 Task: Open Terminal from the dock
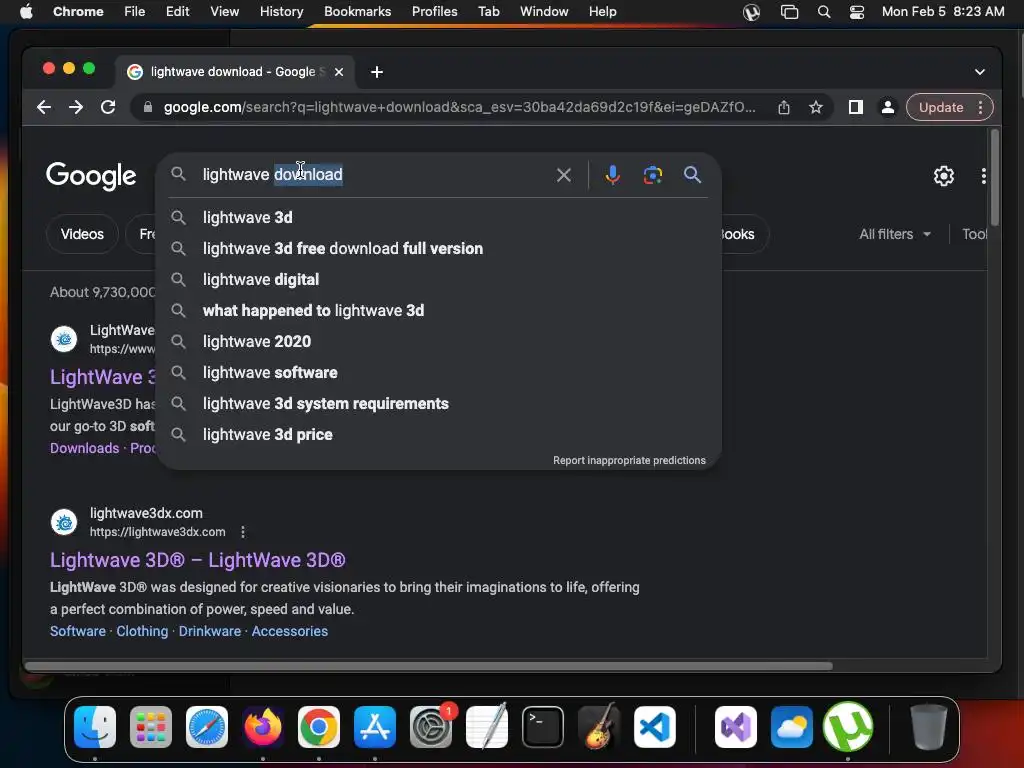tap(543, 727)
